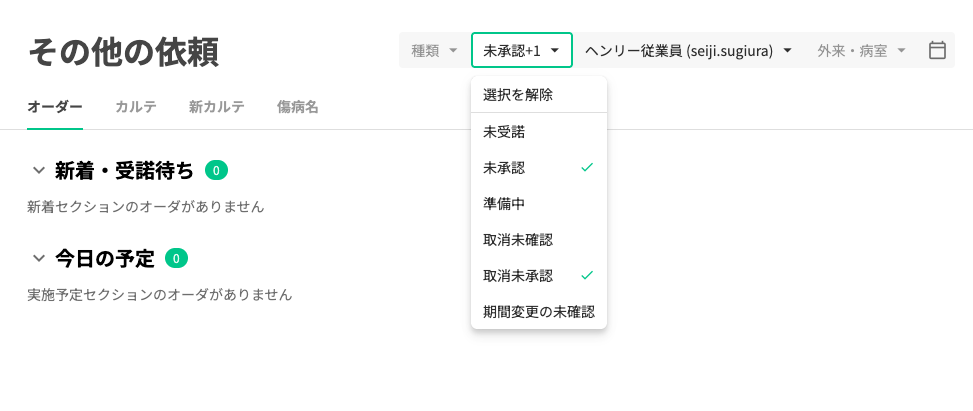Image resolution: width=973 pixels, height=411 pixels.
Task: Switch to the オーダー tab
Action: [55, 107]
